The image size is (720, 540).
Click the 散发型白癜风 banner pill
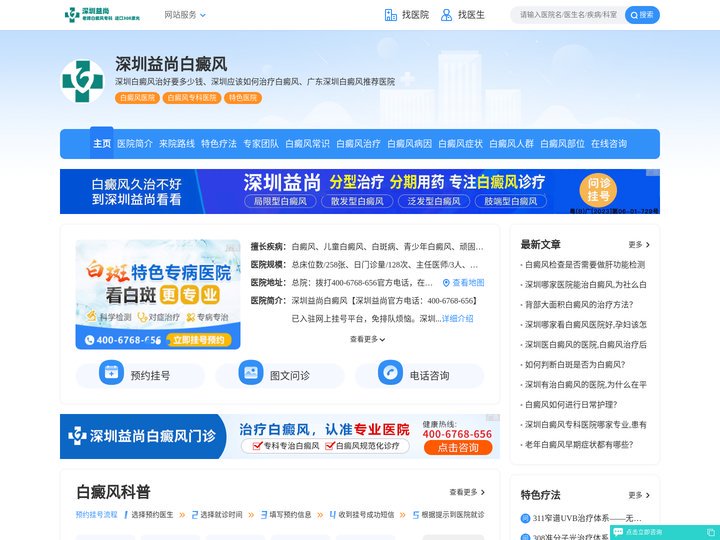pyautogui.click(x=357, y=201)
